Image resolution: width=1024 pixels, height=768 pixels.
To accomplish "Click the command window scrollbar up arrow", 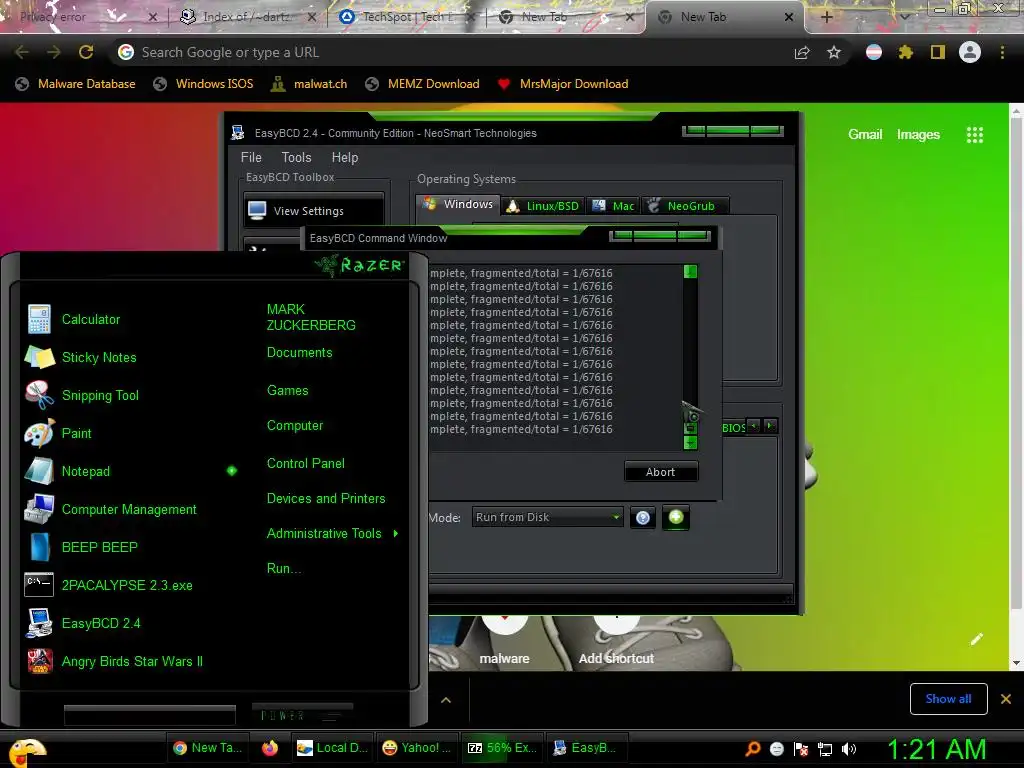I will pyautogui.click(x=690, y=271).
